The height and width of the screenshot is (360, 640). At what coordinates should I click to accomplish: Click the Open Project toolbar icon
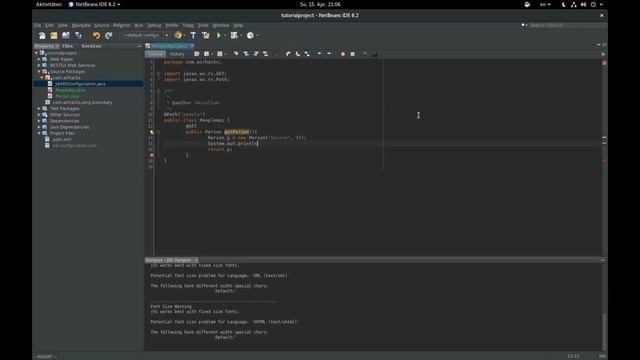coord(66,36)
